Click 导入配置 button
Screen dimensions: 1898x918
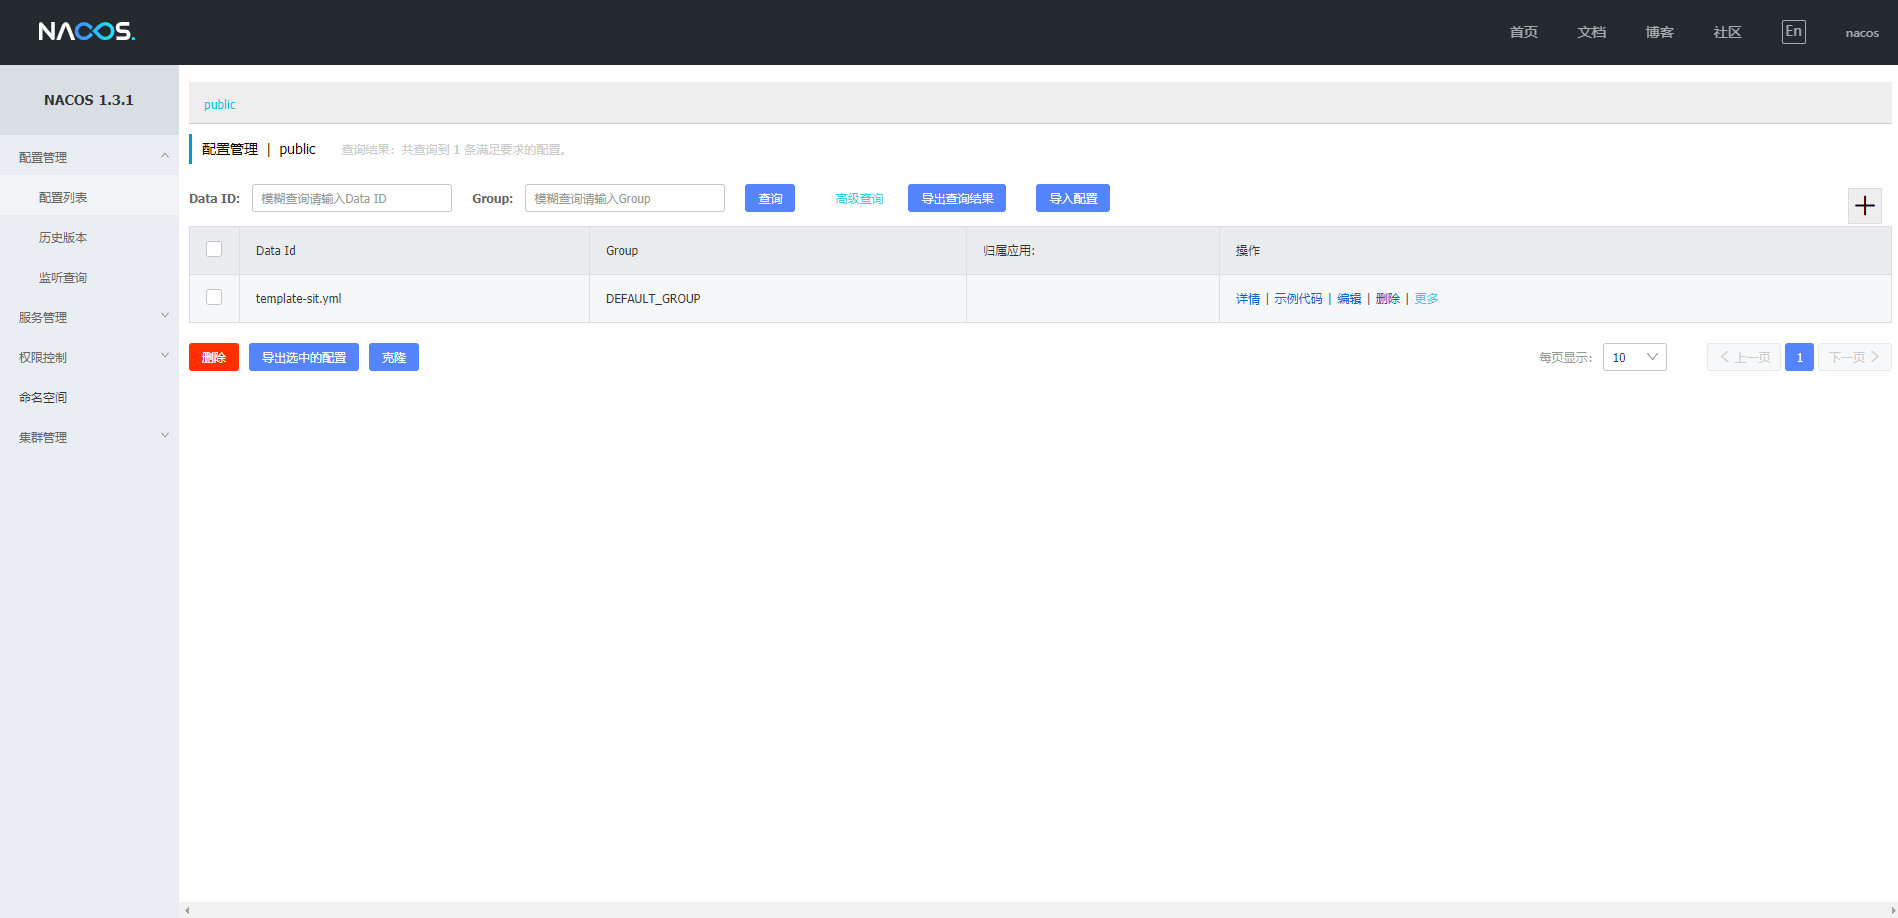pos(1073,198)
